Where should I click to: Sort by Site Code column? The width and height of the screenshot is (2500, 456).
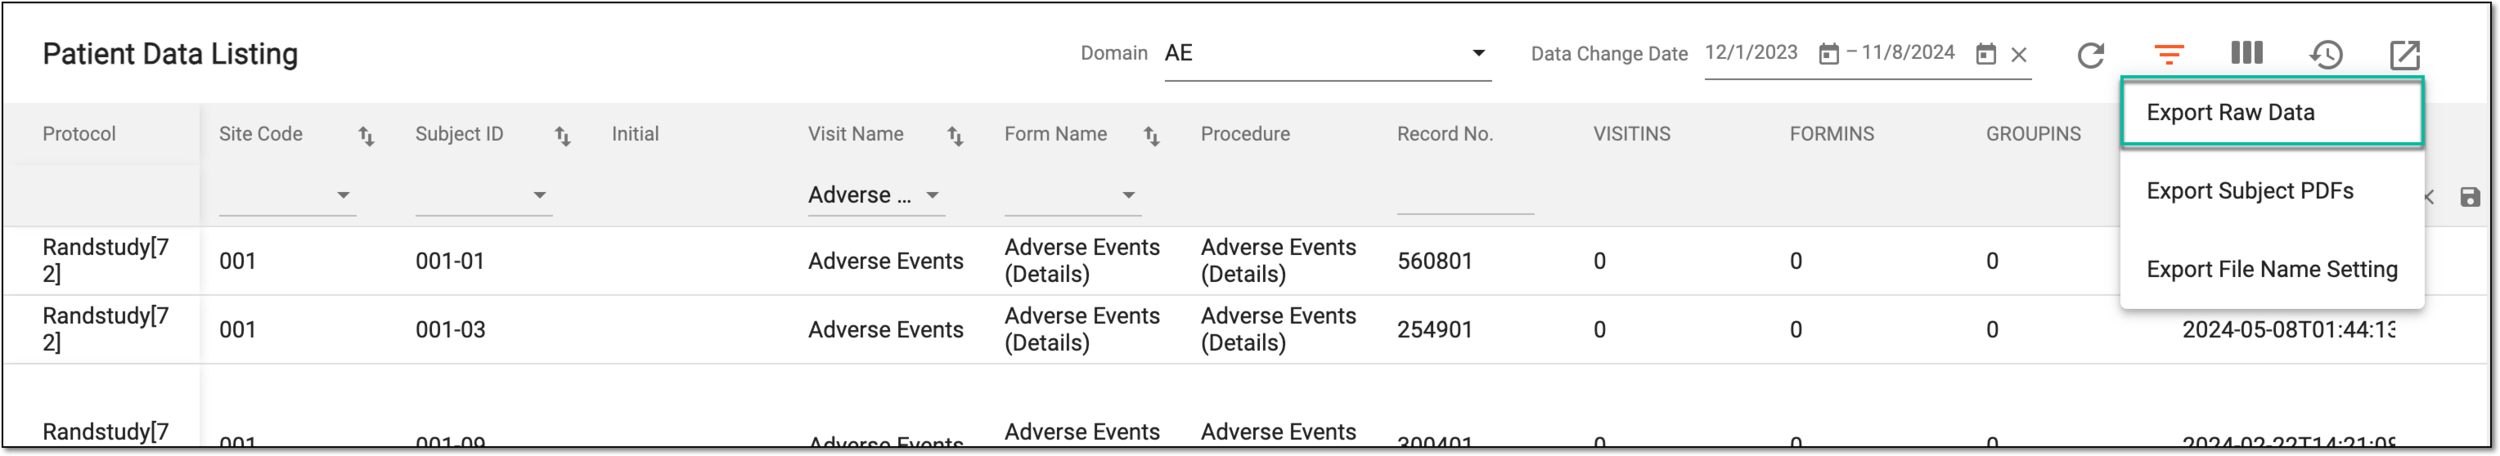[366, 136]
